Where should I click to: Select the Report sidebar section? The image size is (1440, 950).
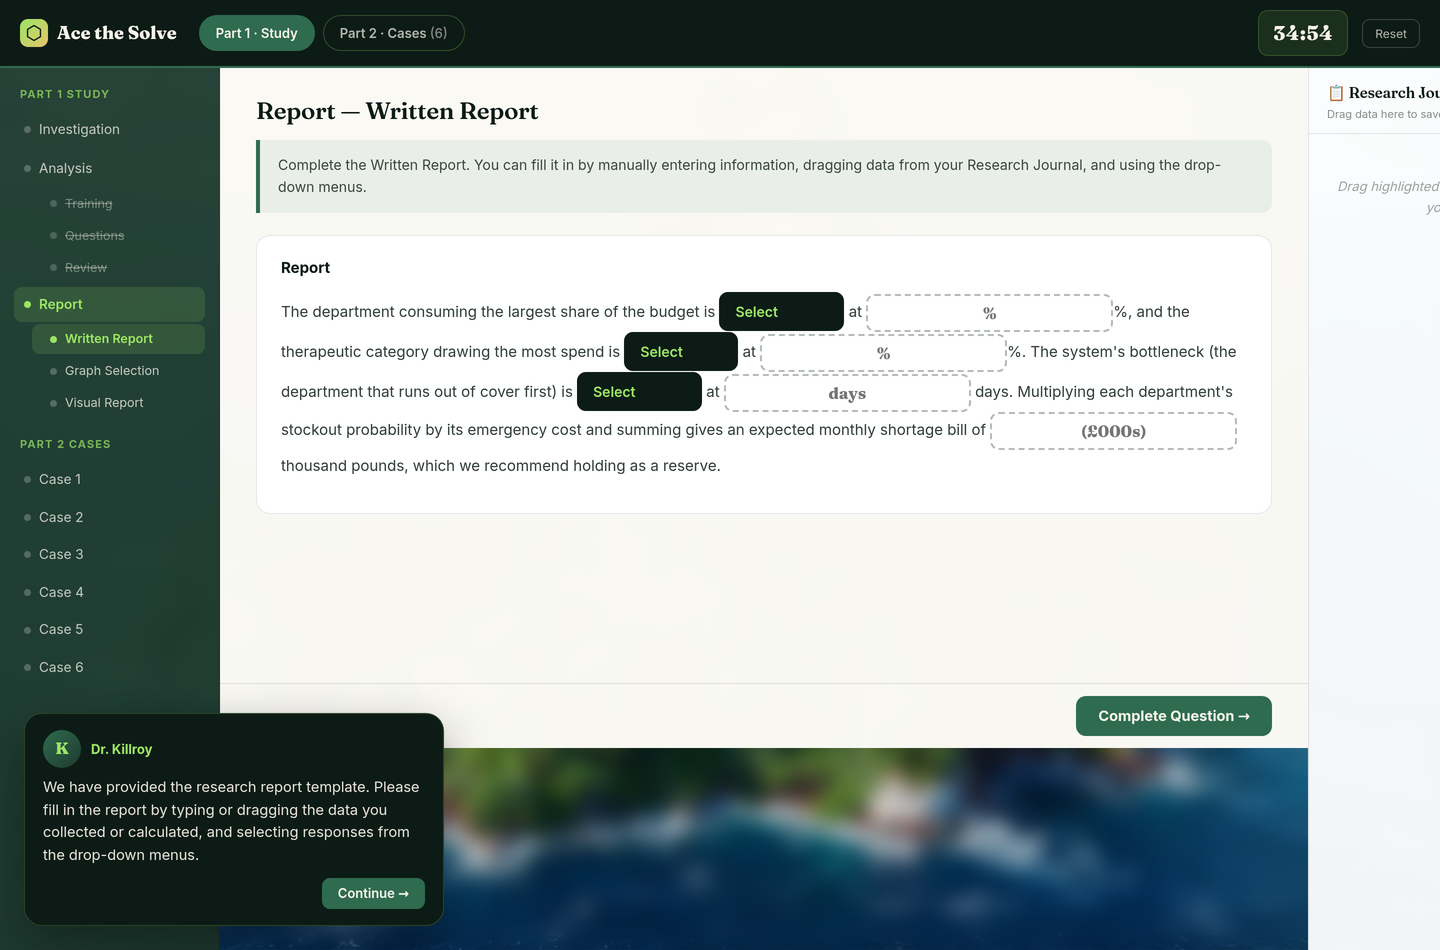click(x=109, y=304)
